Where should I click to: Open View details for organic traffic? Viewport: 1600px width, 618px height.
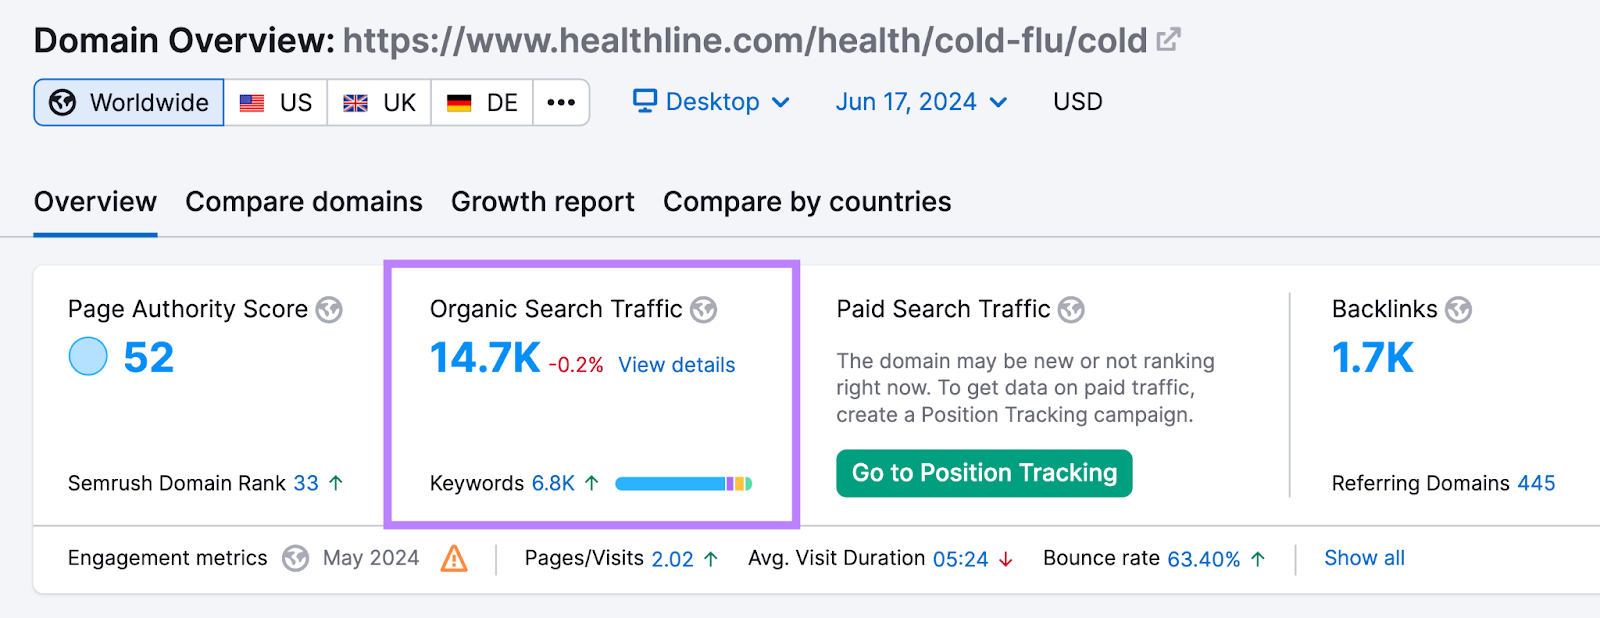675,364
